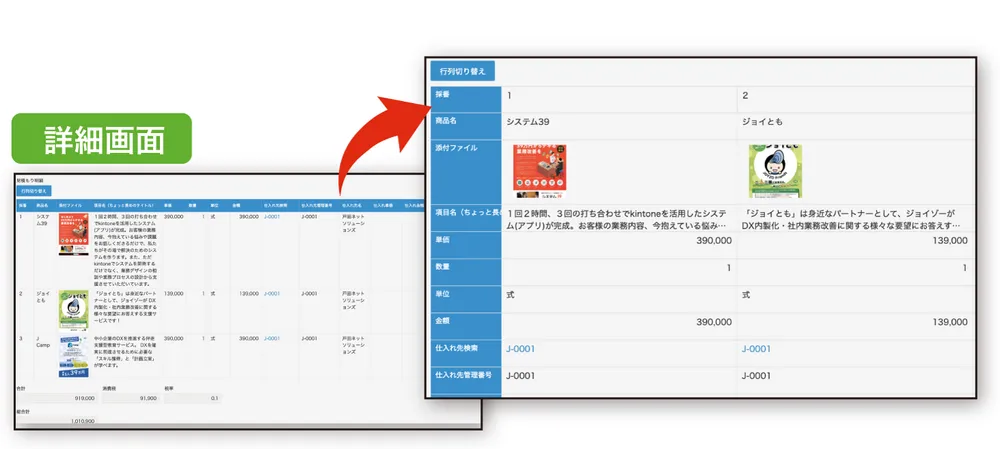Click the 合計 field showing 919,000
1000x449 pixels.
[56, 398]
